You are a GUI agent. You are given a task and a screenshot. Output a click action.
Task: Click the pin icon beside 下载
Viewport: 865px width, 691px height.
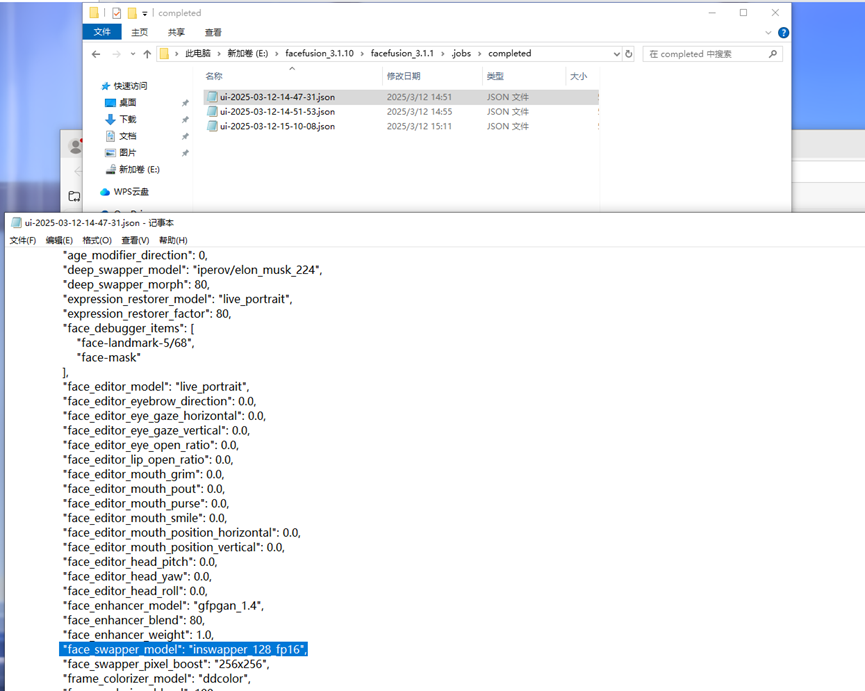185,120
